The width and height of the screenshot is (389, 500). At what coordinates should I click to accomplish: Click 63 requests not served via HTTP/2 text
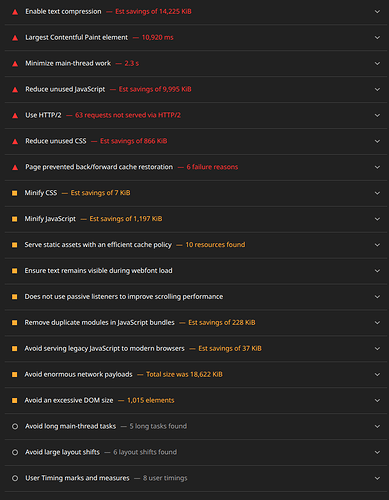128,115
